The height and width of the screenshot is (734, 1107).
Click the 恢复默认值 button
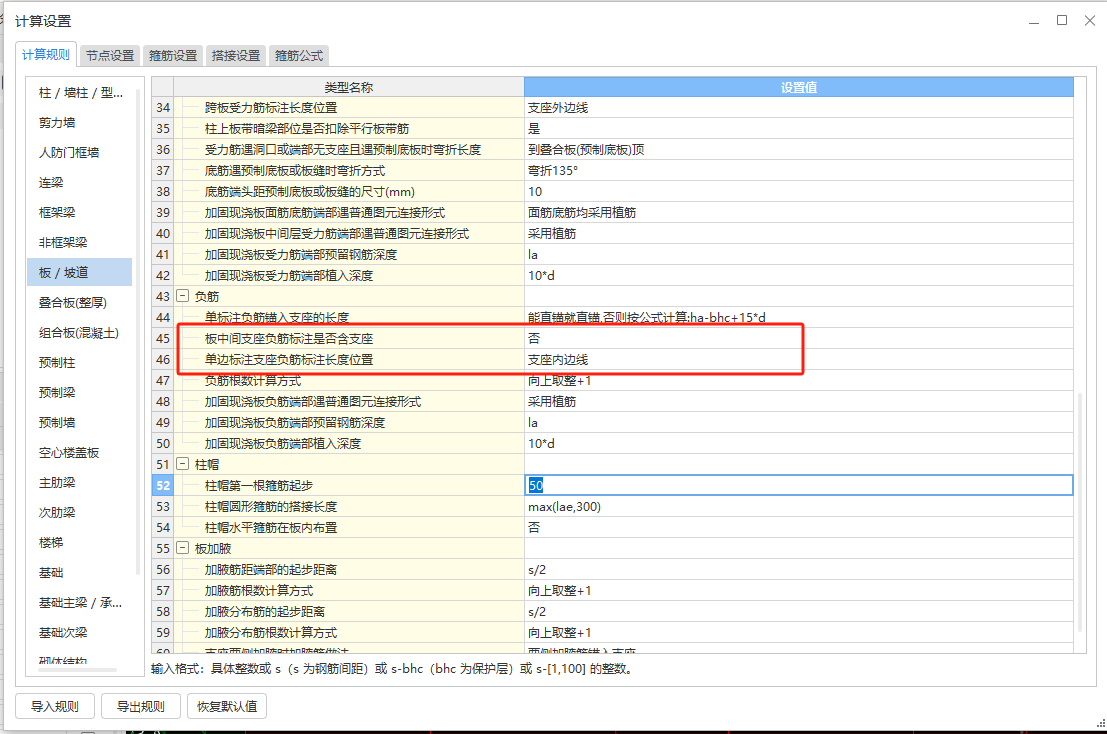pyautogui.click(x=227, y=706)
